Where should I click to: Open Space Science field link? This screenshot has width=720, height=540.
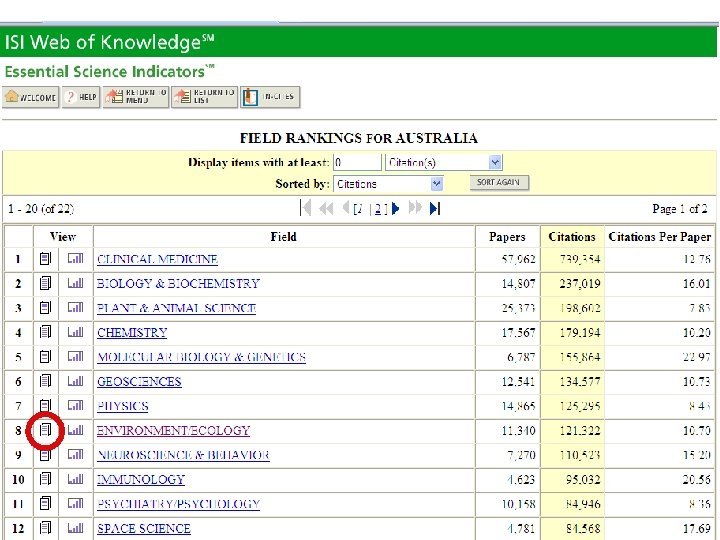point(144,529)
